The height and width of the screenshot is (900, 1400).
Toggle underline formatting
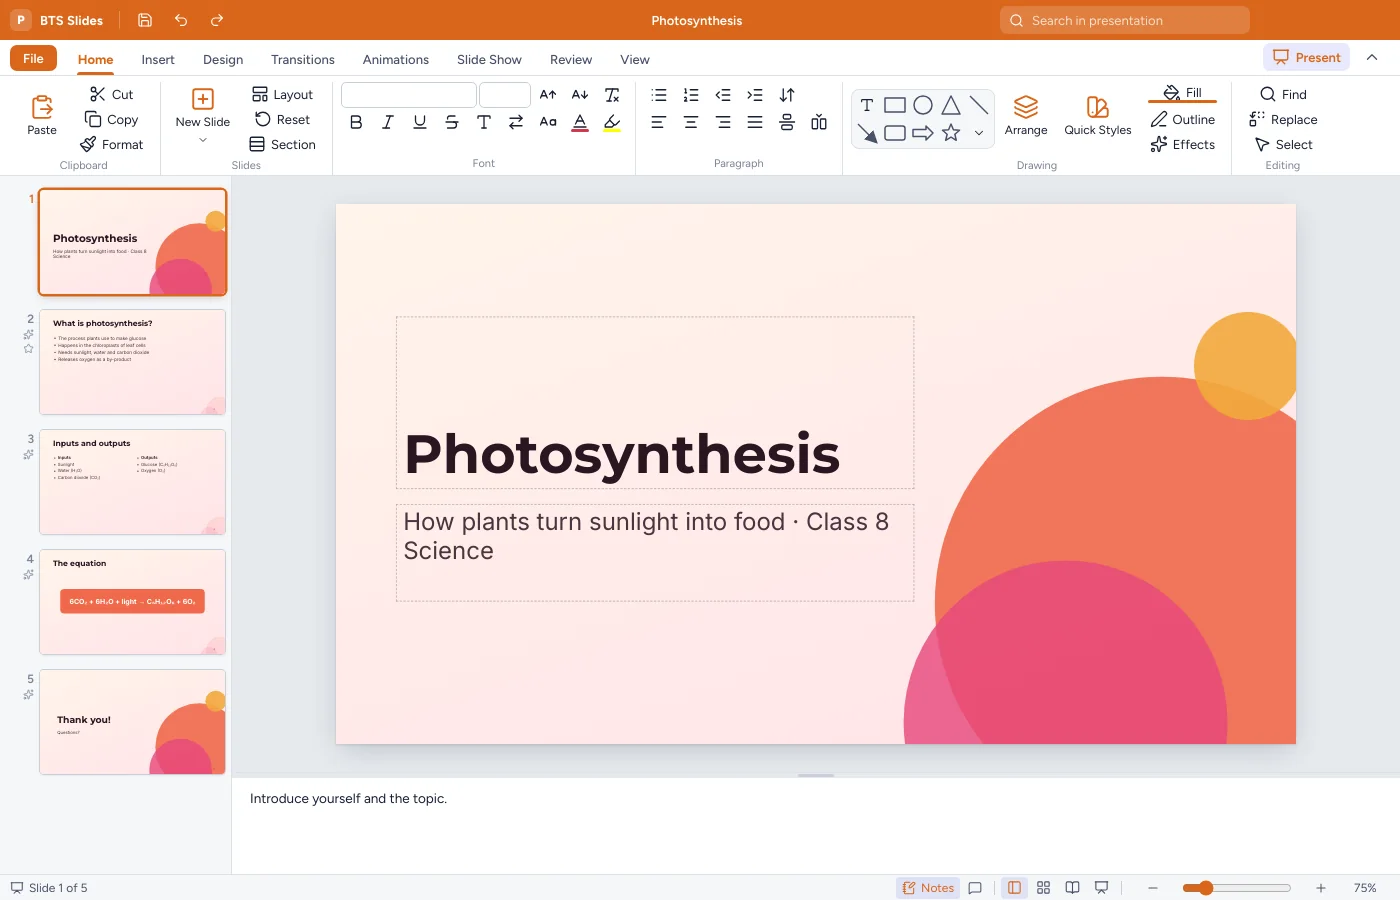[420, 122]
